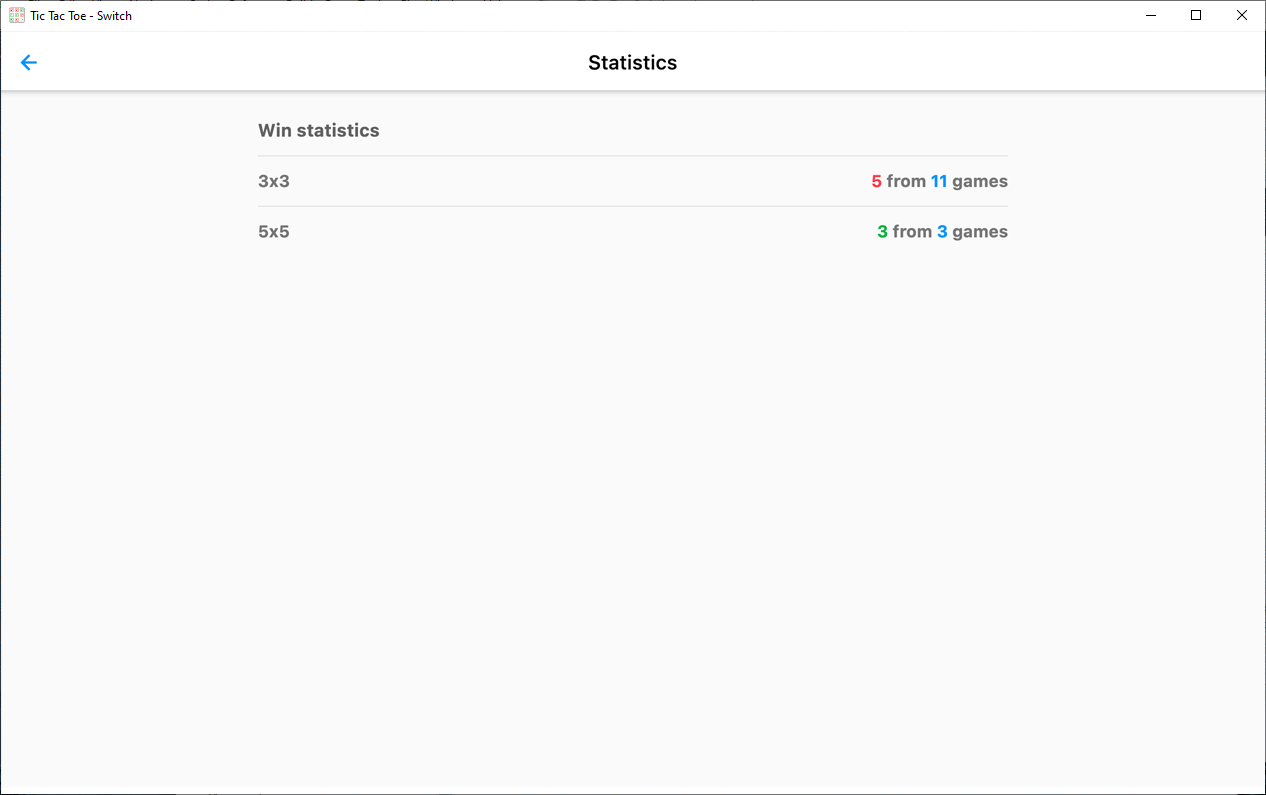Image resolution: width=1266 pixels, height=795 pixels.
Task: Click the empty title bar area
Action: (630, 16)
